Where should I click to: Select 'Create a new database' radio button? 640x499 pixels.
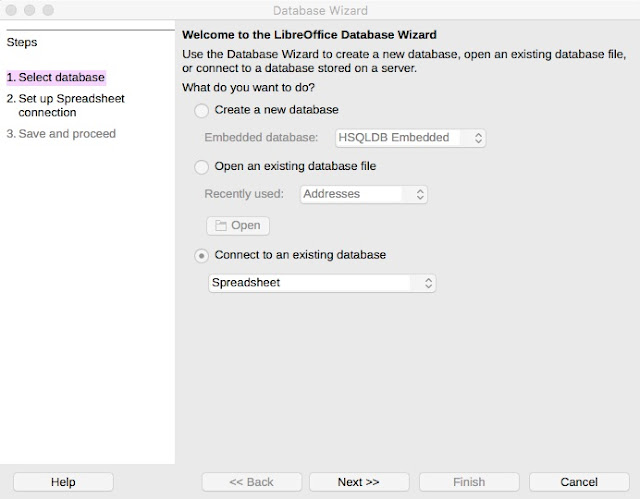click(x=202, y=110)
